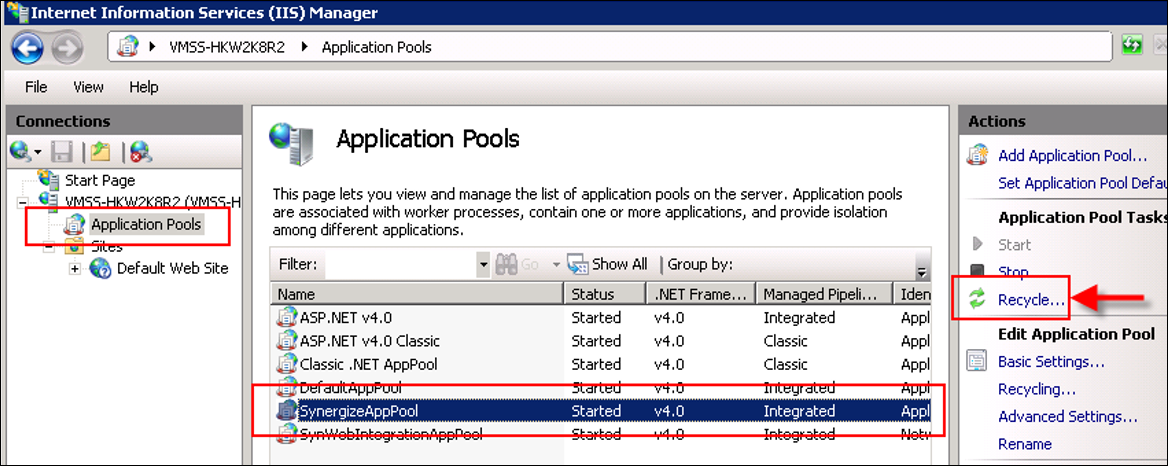This screenshot has height=466, width=1168.
Task: Click the Start task arrow icon
Action: (x=979, y=244)
